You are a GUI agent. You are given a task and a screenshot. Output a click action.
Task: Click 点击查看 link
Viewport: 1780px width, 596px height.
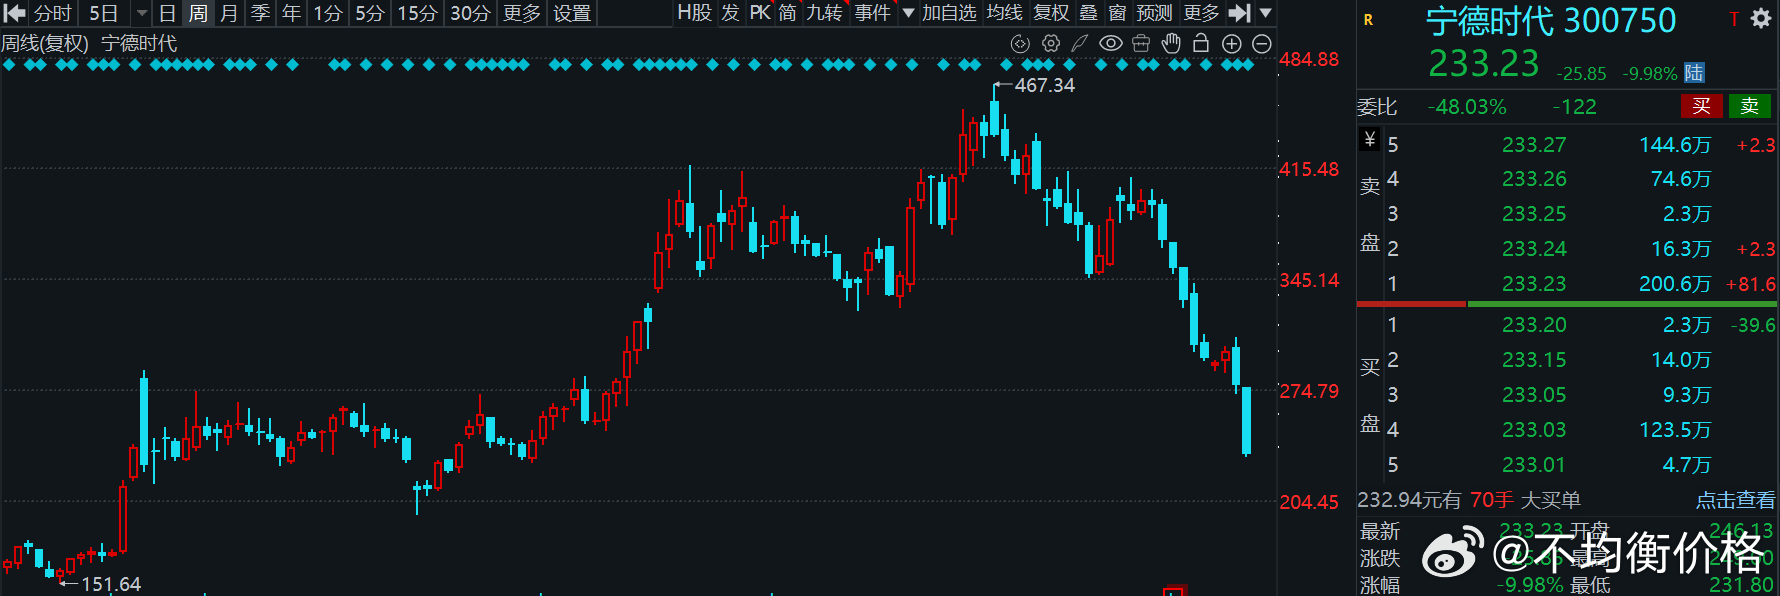point(1735,500)
